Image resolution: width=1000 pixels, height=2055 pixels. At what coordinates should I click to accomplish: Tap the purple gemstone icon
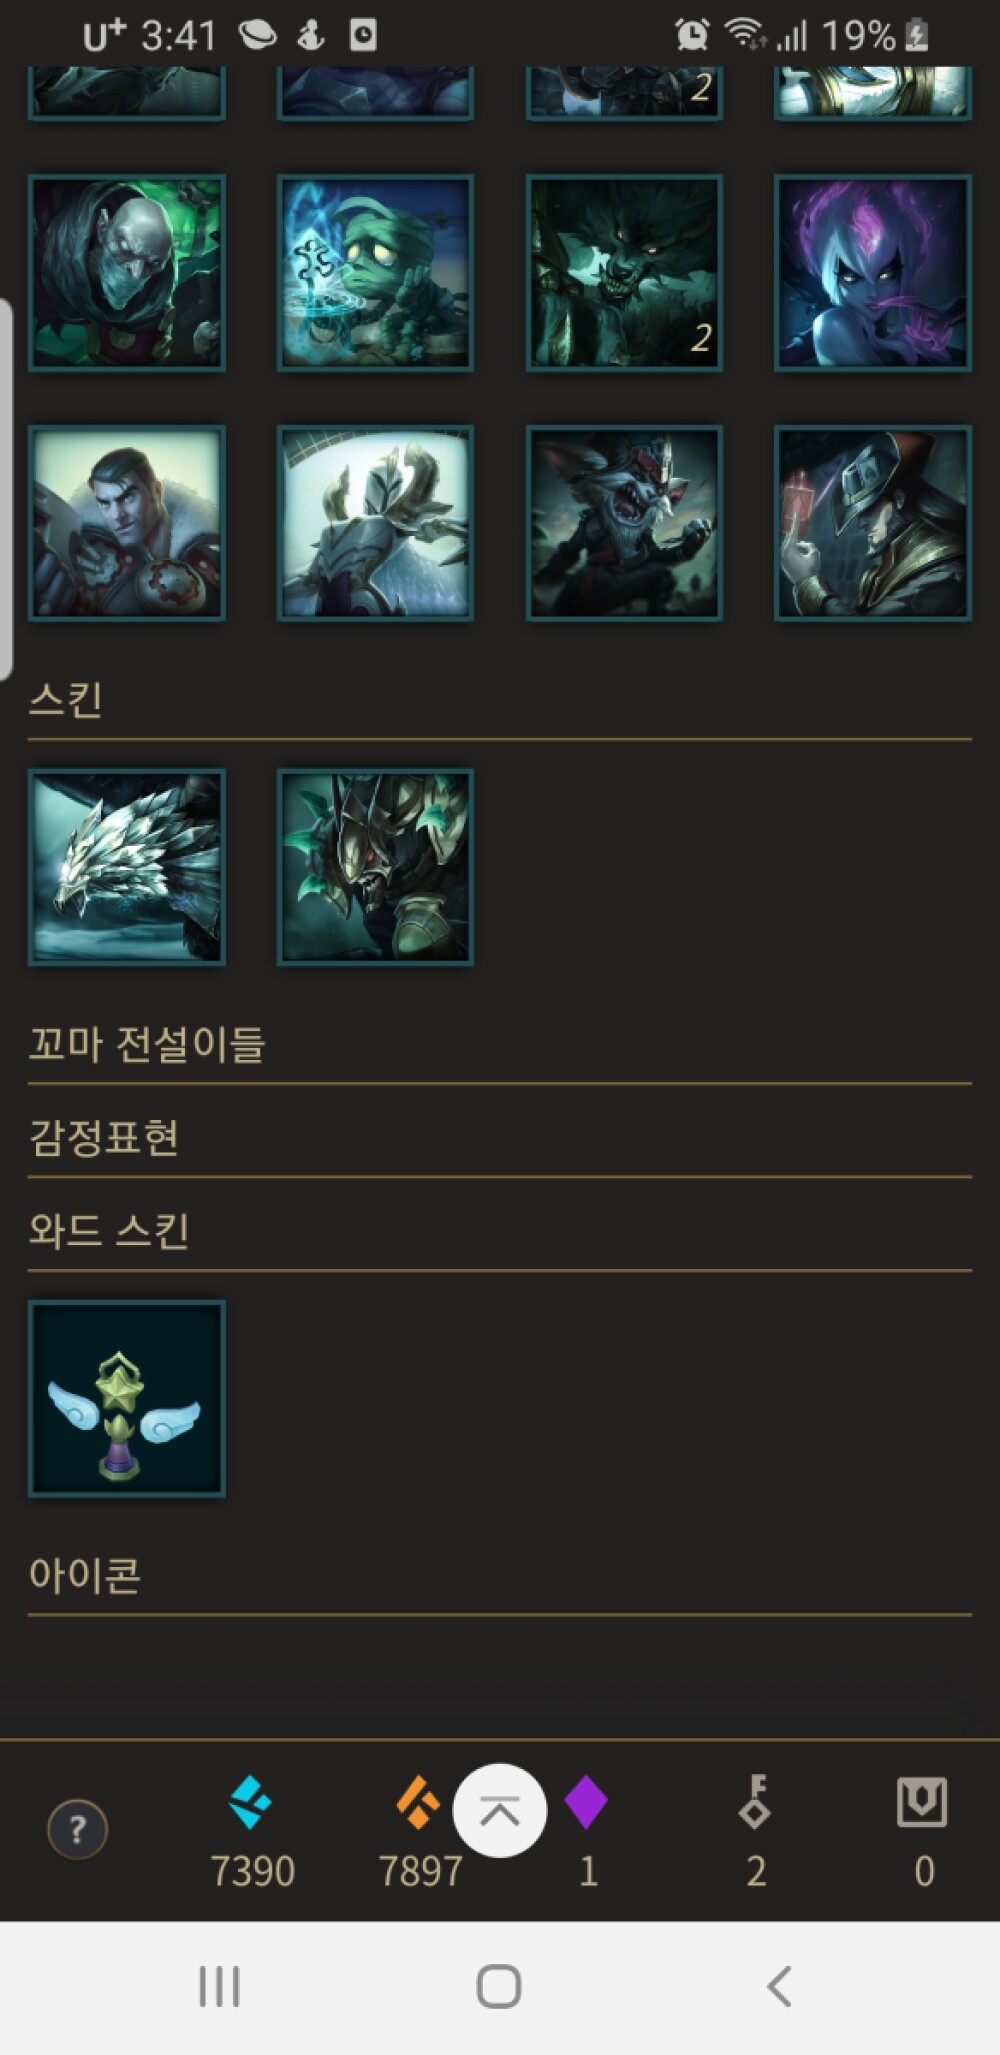(x=586, y=1801)
